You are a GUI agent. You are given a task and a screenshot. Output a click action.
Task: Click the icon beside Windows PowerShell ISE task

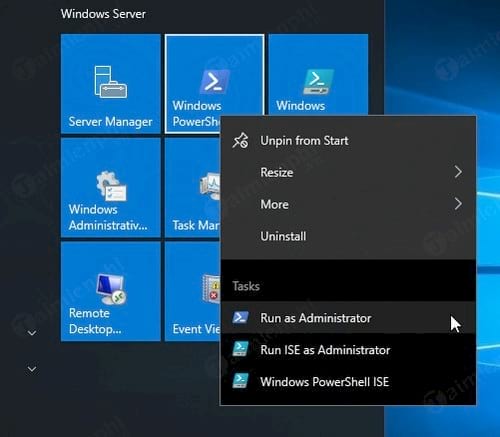240,381
